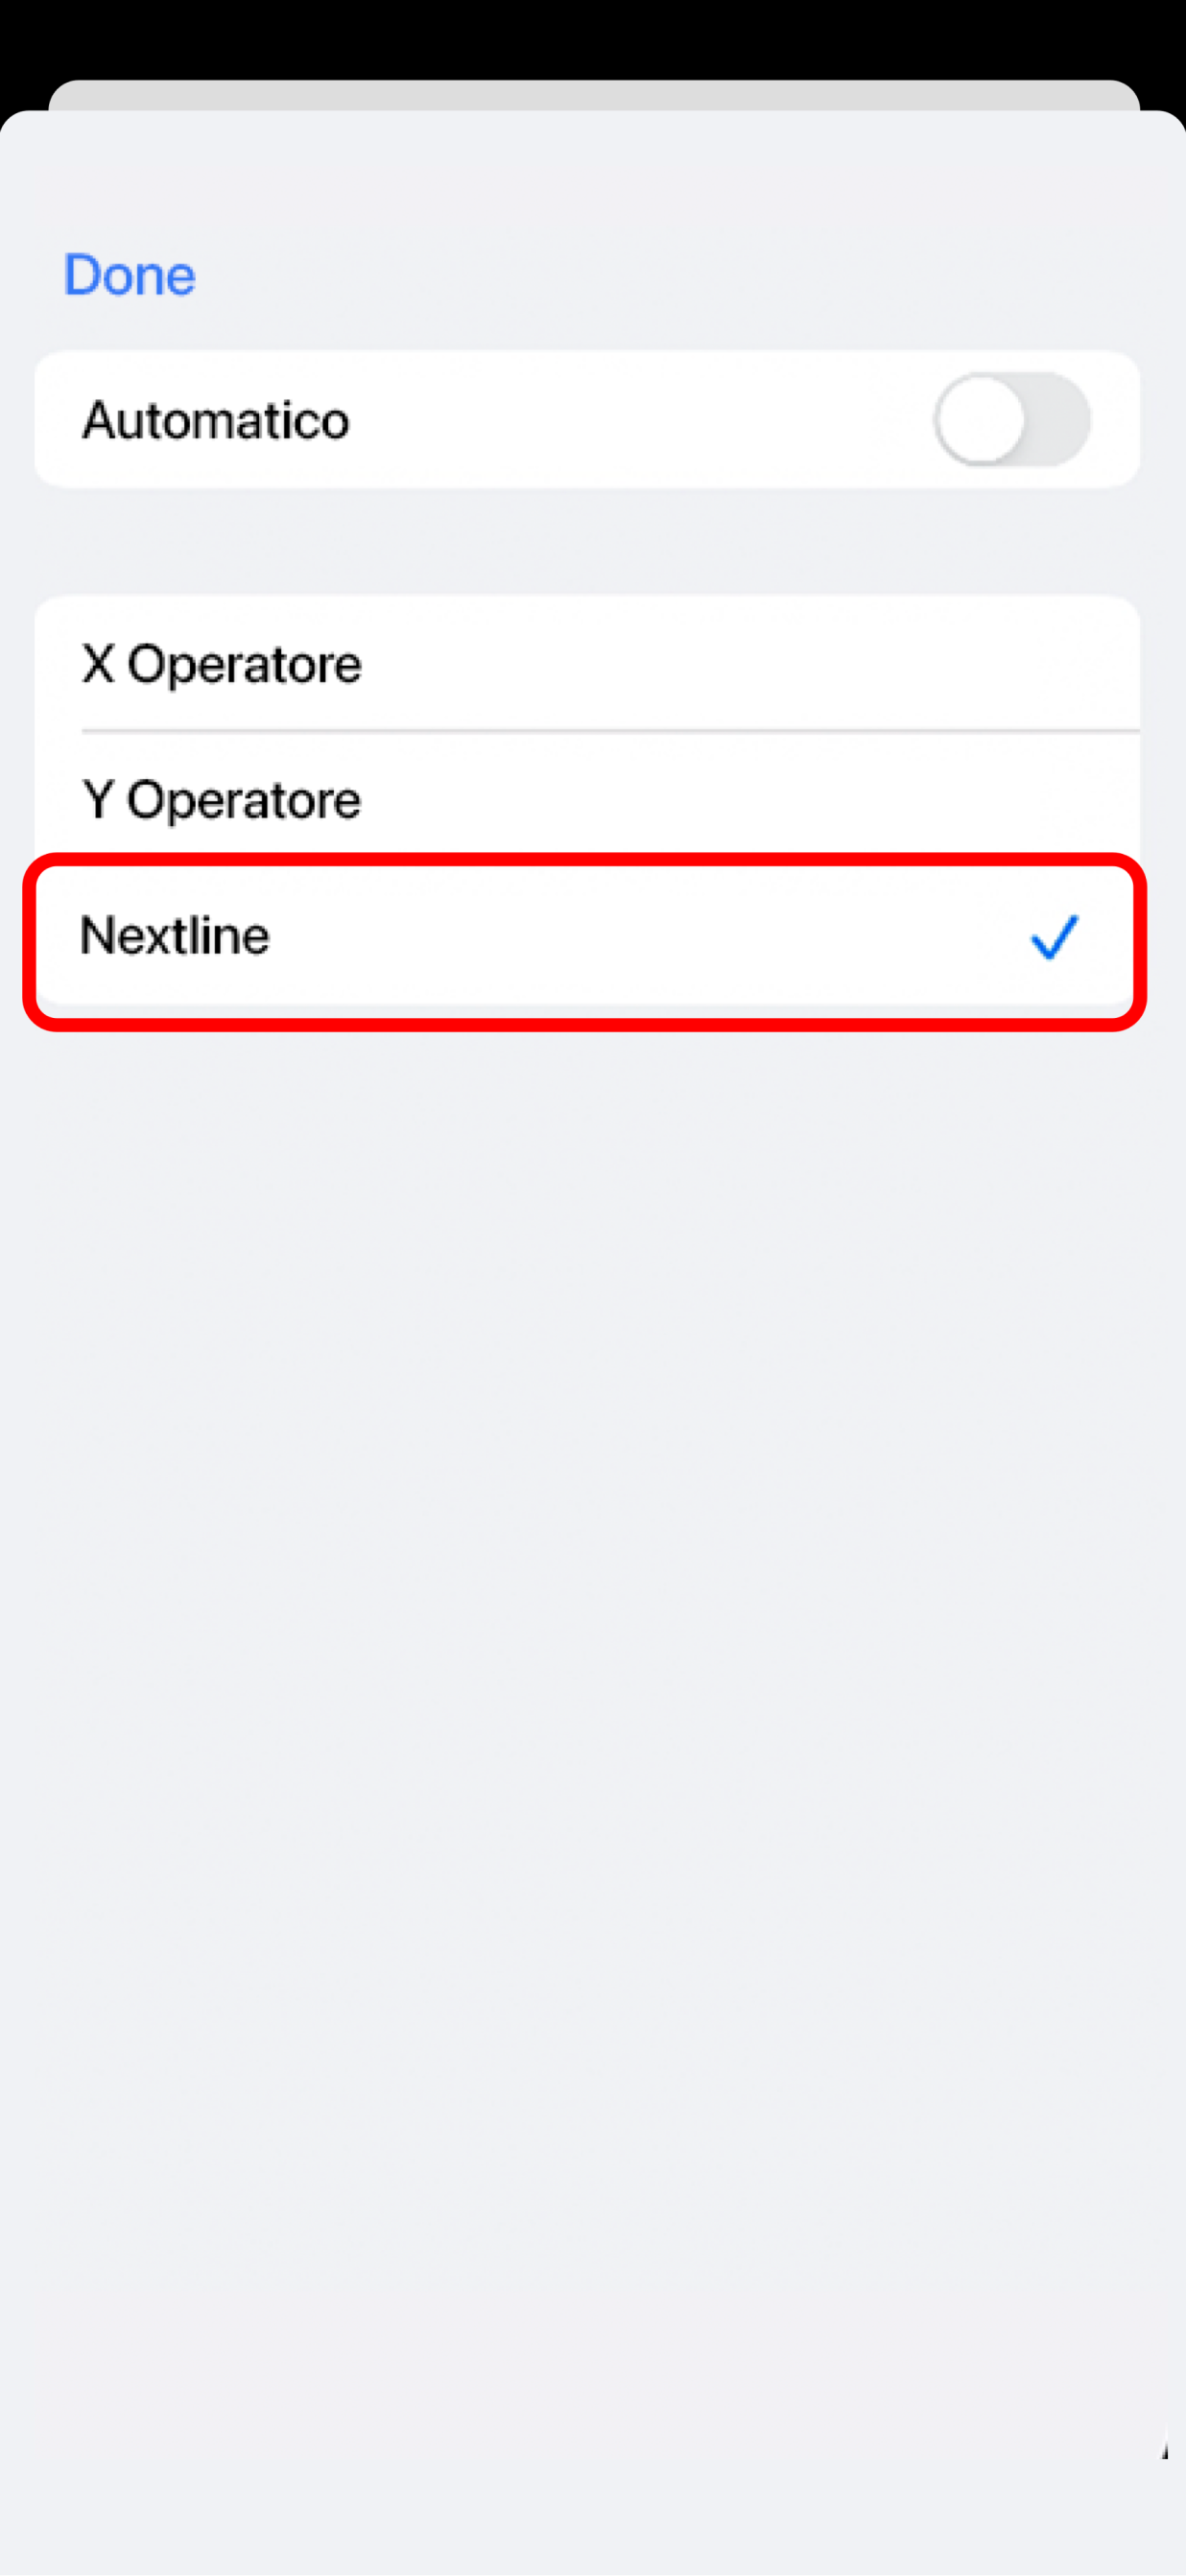Tap the X Operatore text label
This screenshot has width=1186, height=2576.
click(x=221, y=665)
